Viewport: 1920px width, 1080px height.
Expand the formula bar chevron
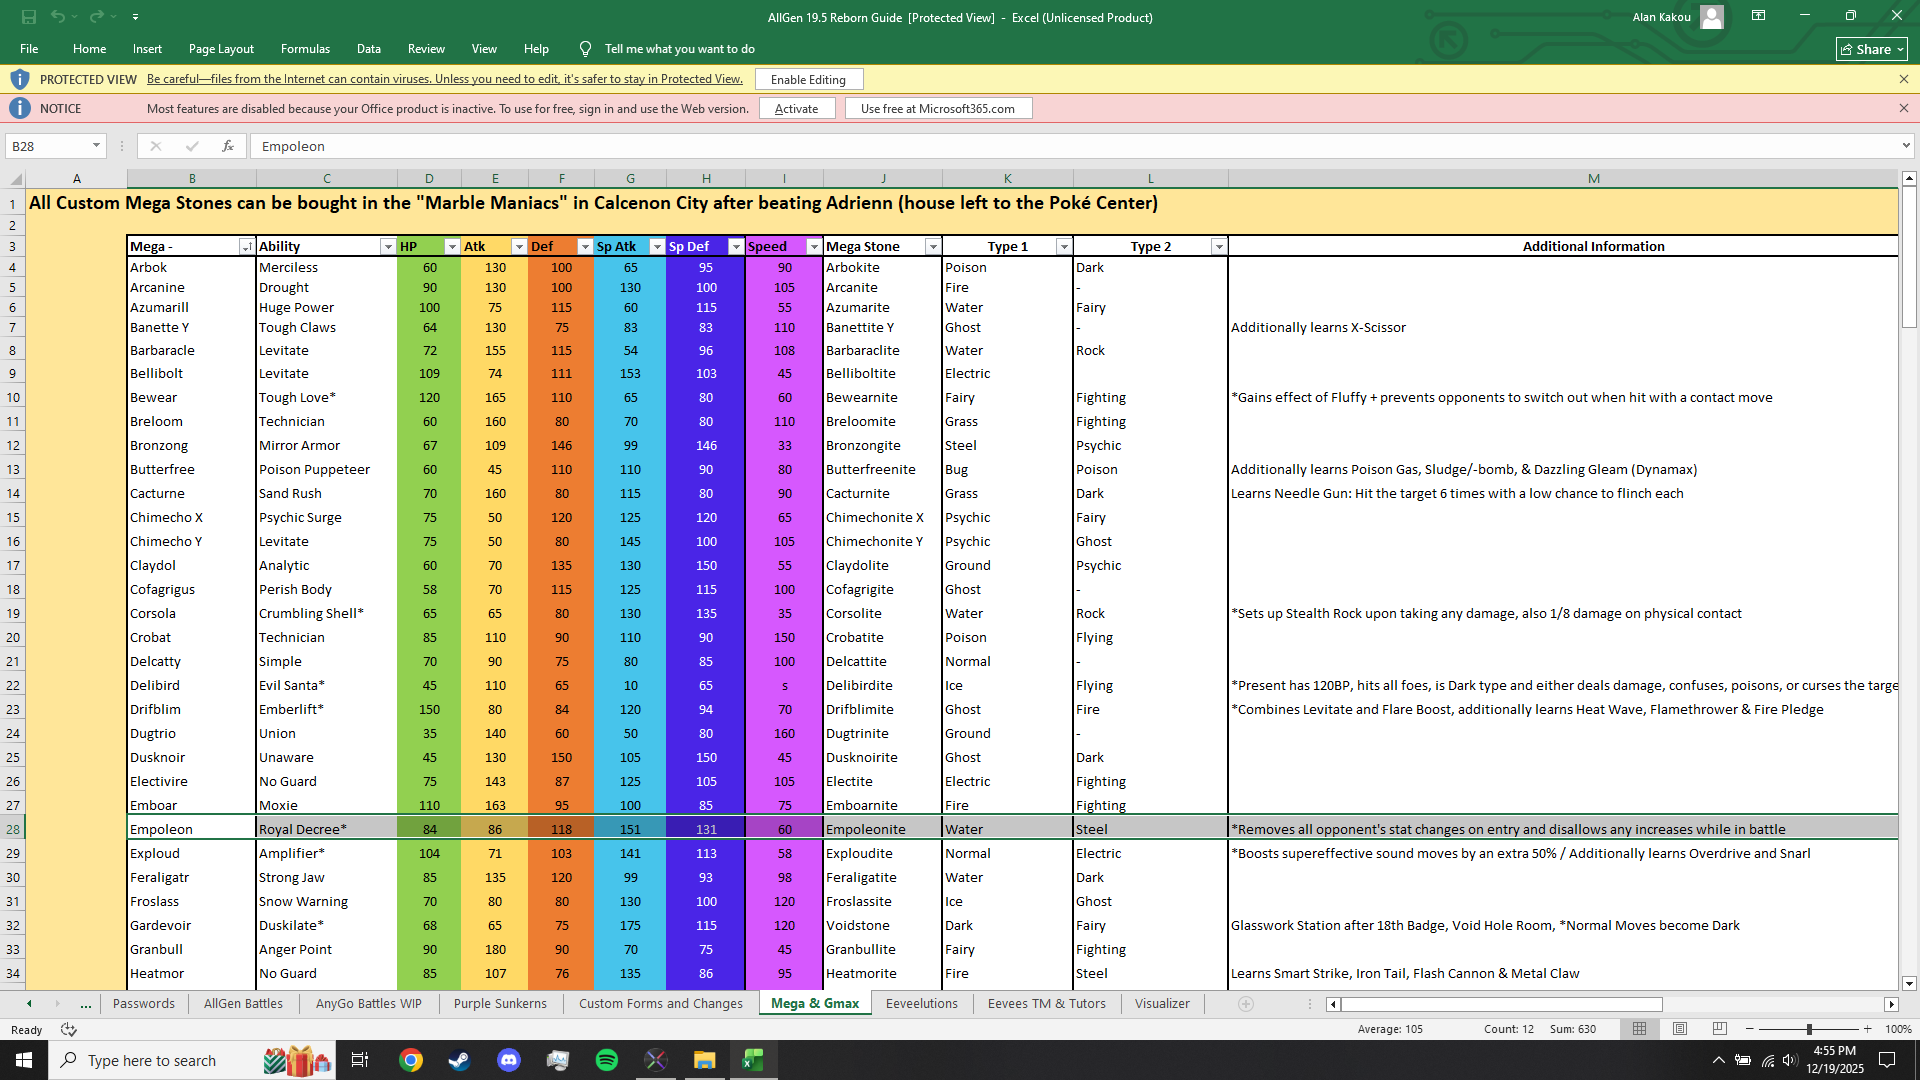point(1906,146)
